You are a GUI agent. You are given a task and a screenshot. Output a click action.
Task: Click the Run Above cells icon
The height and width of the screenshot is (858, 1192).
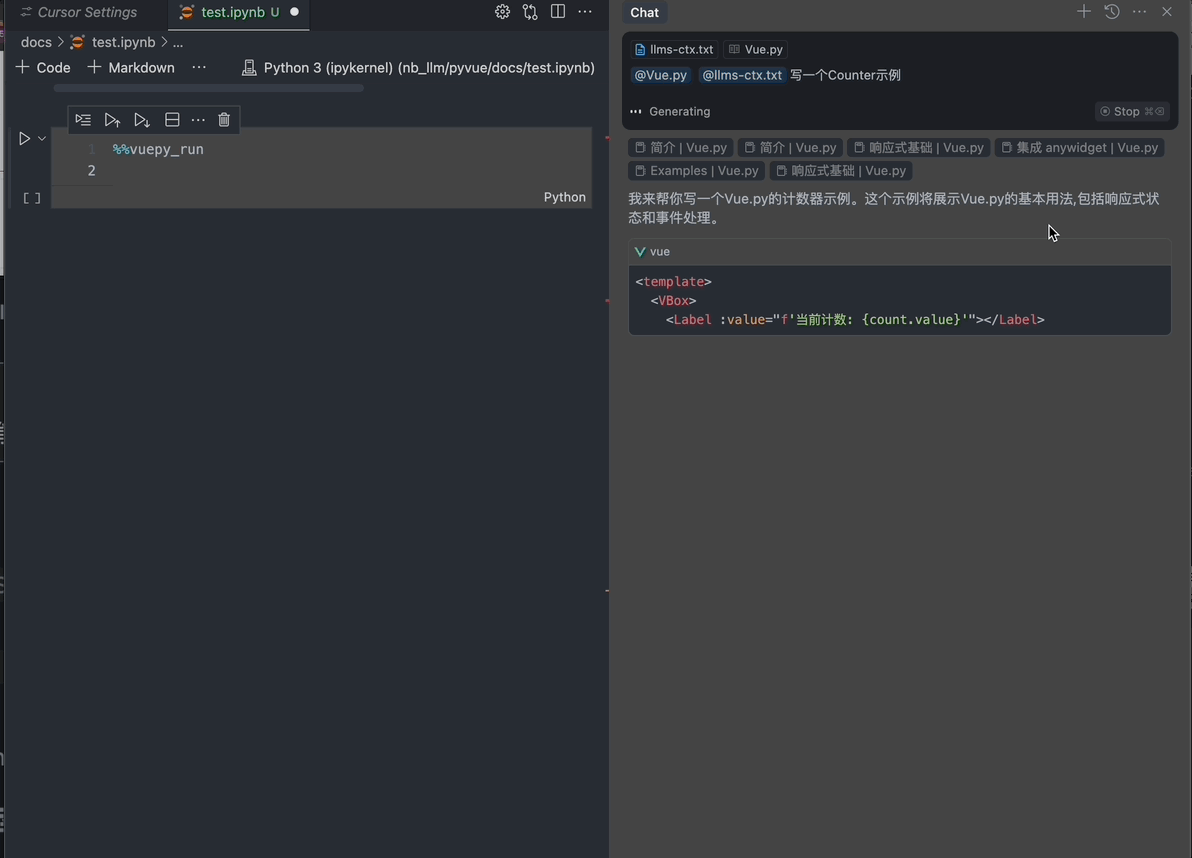pos(112,120)
